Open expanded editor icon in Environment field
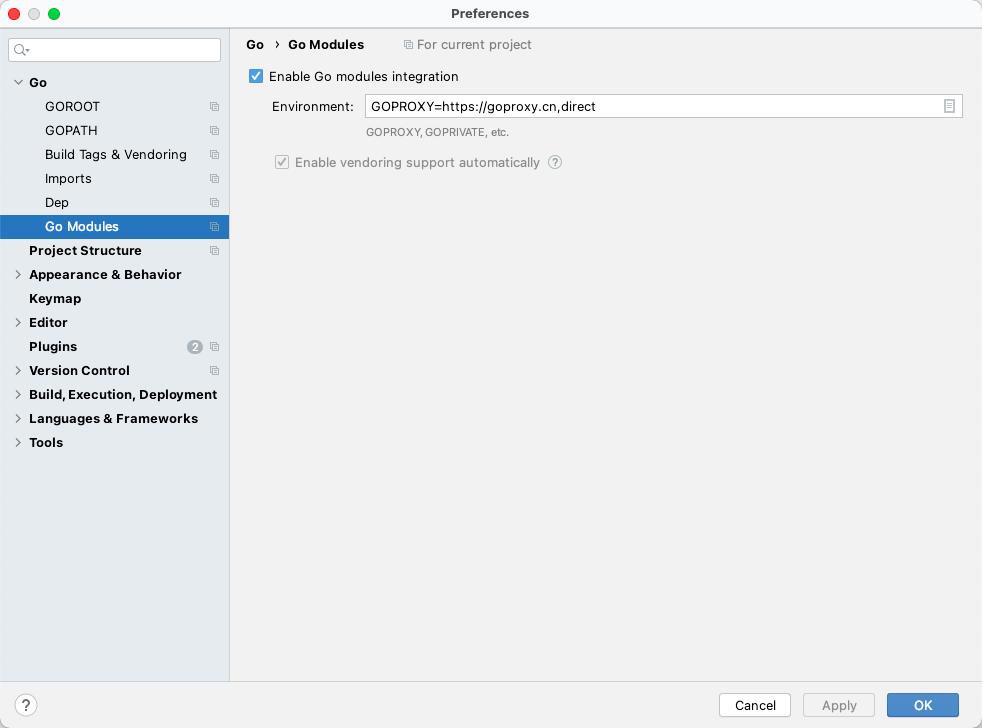The image size is (982, 728). point(949,107)
